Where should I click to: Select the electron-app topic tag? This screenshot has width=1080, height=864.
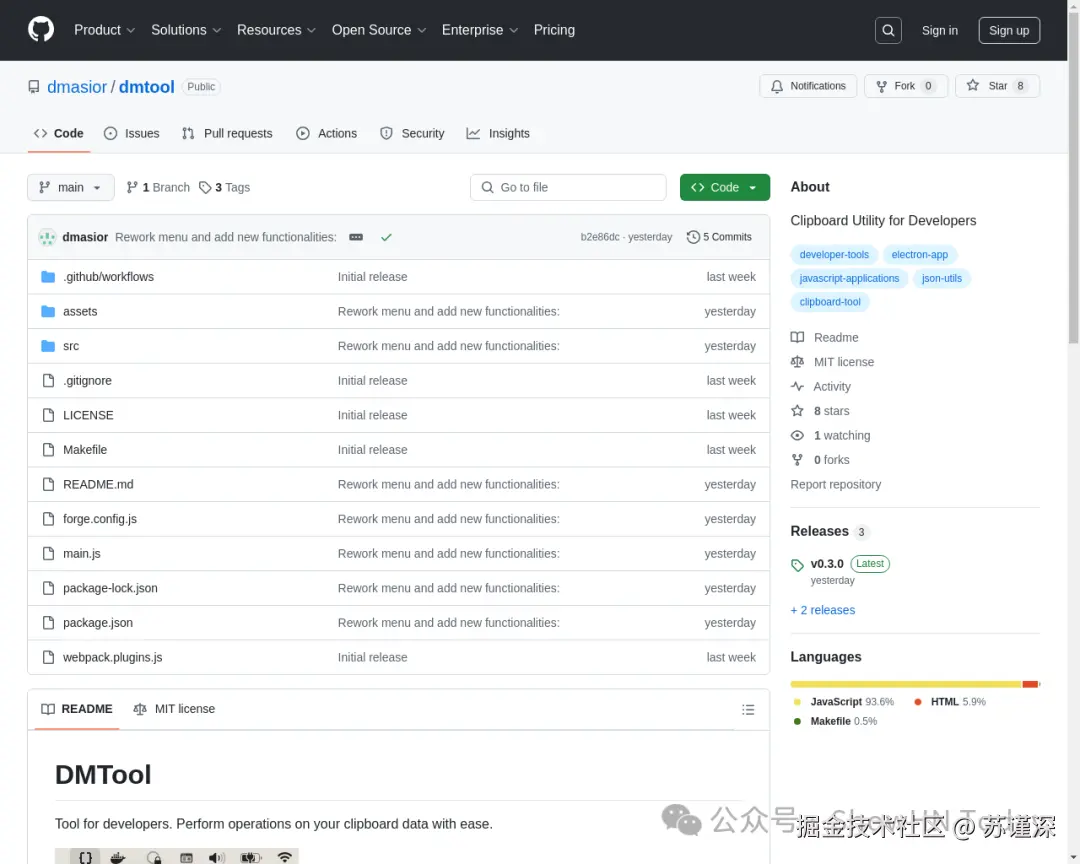(x=920, y=255)
